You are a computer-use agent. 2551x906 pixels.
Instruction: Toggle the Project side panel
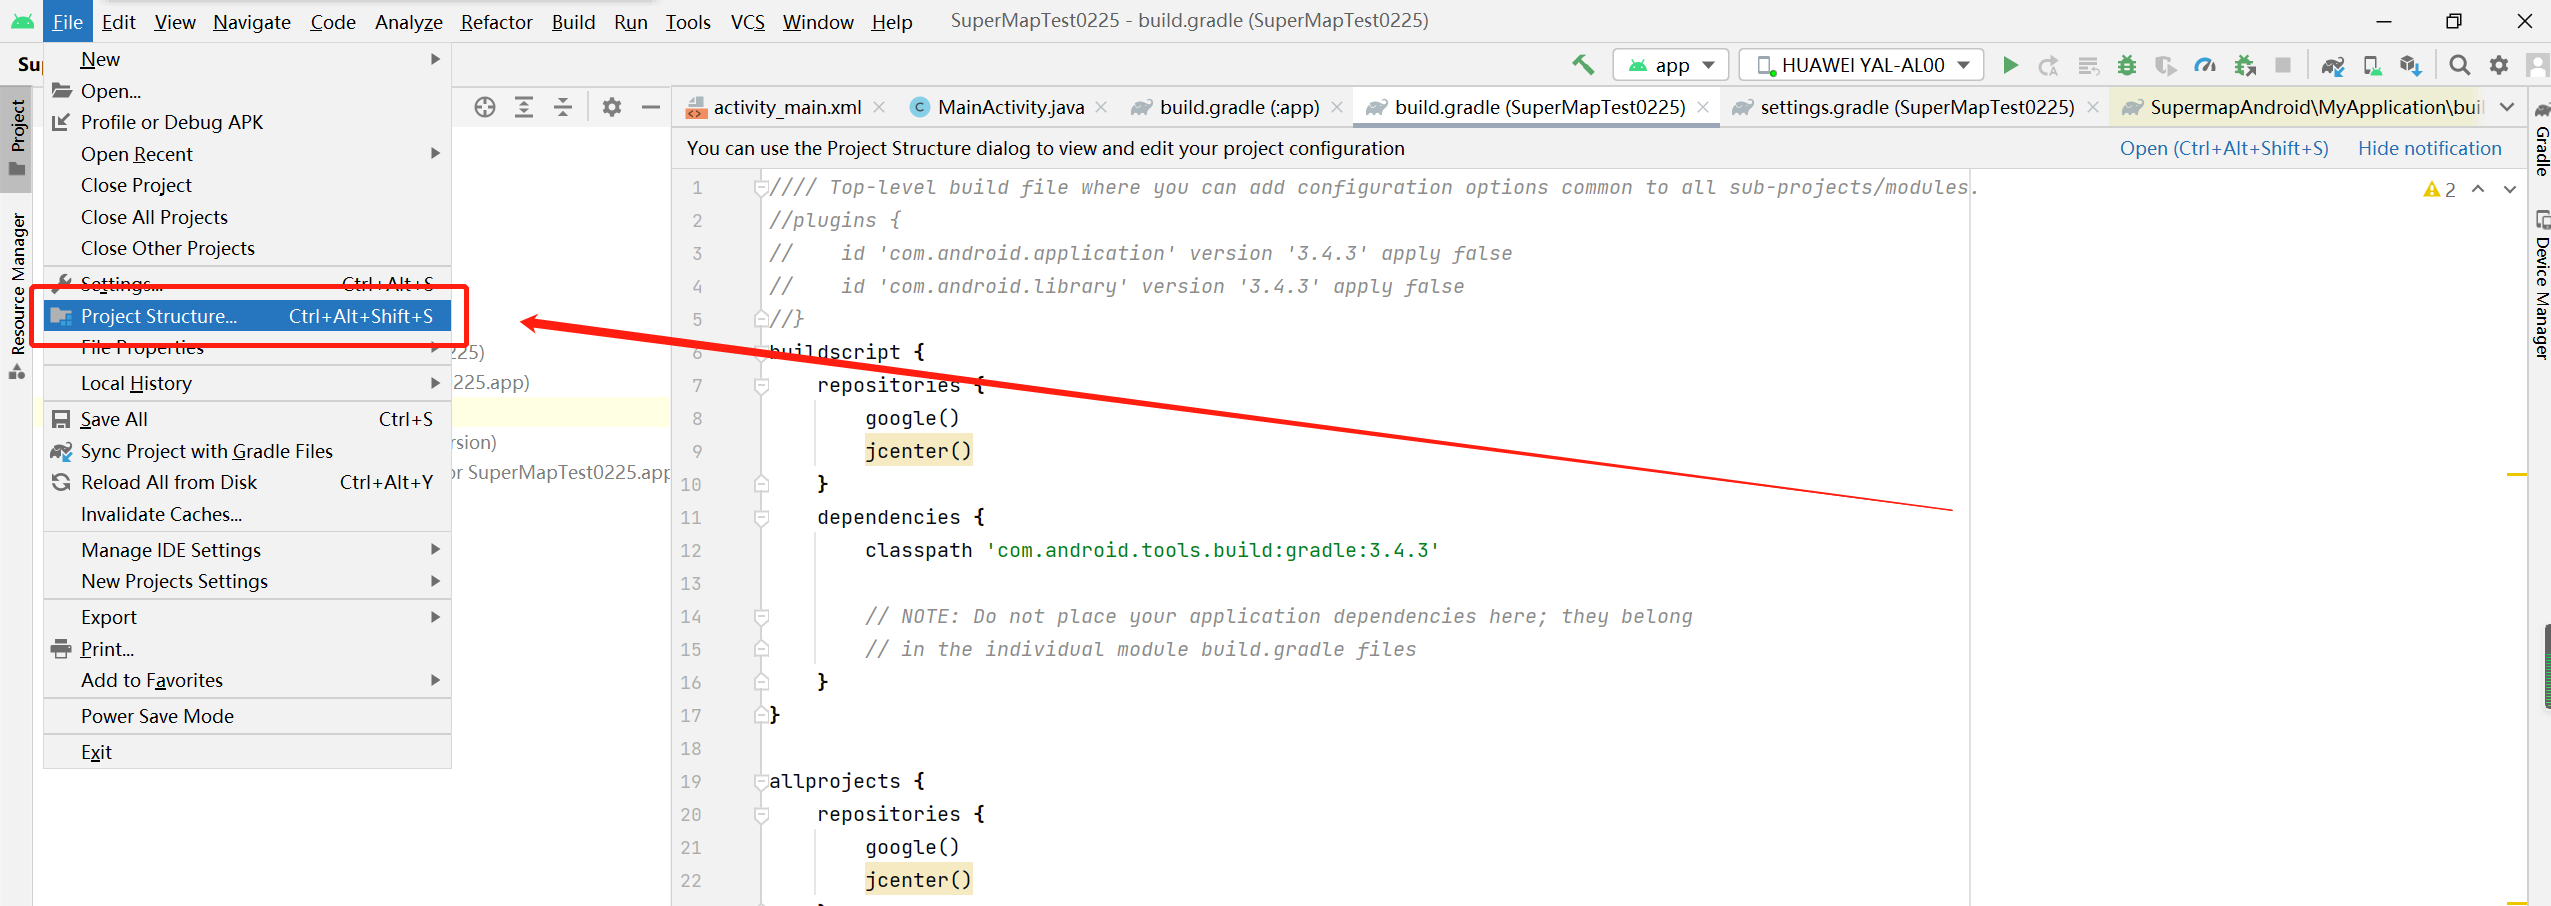(17, 138)
